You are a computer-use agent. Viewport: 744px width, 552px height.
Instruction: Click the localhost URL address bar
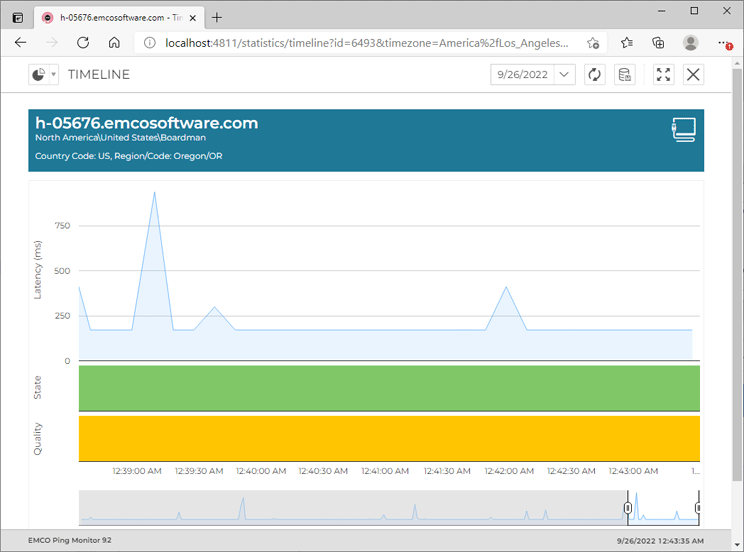pos(360,43)
